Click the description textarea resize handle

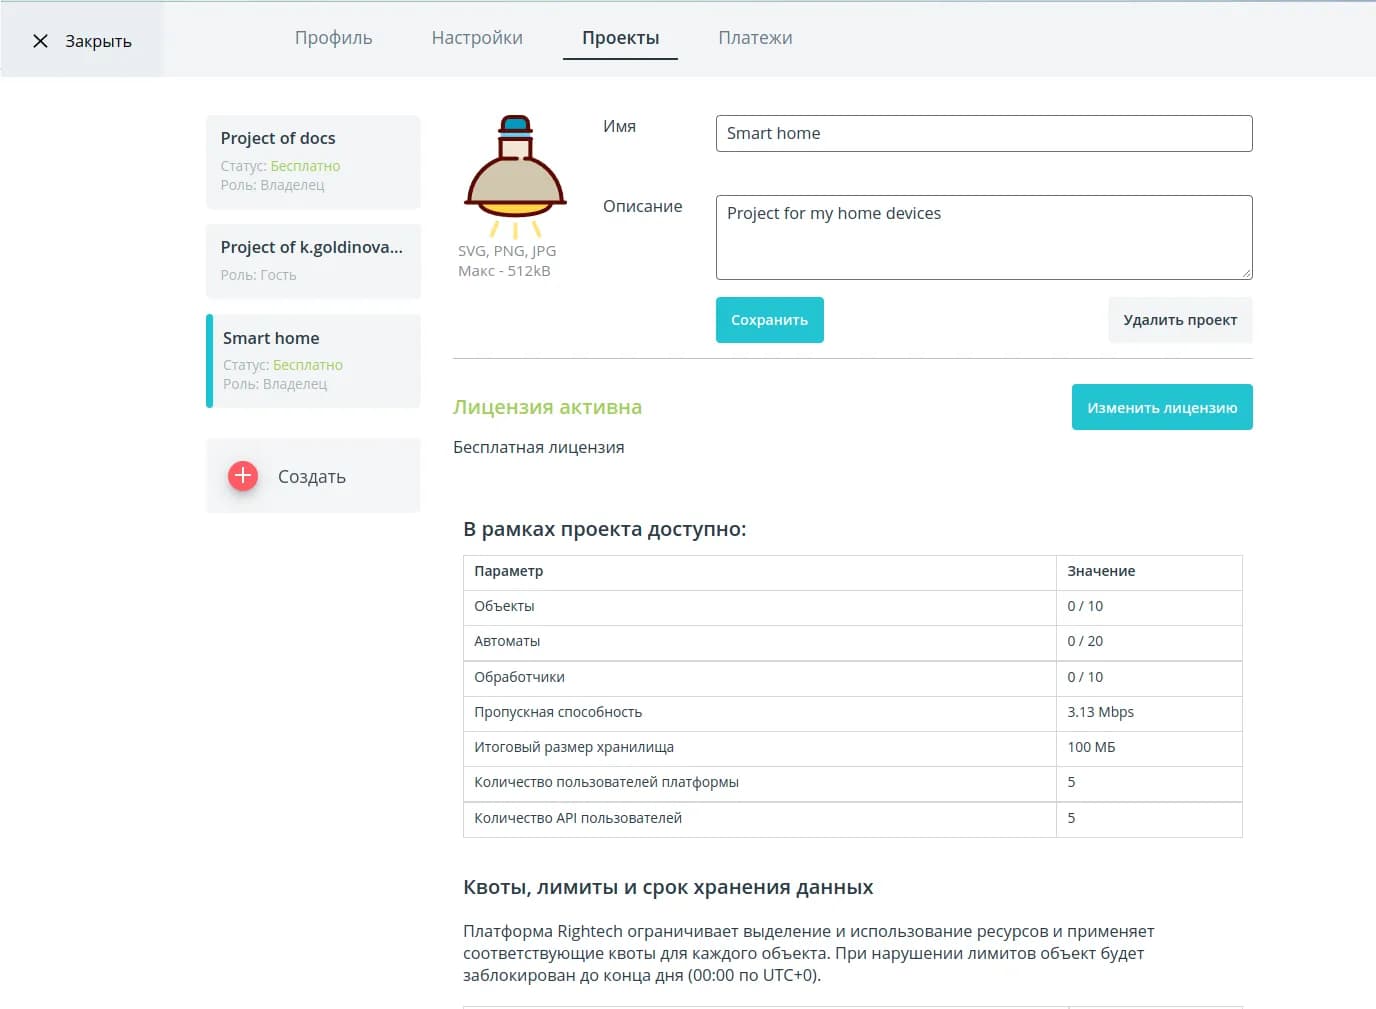(1246, 273)
